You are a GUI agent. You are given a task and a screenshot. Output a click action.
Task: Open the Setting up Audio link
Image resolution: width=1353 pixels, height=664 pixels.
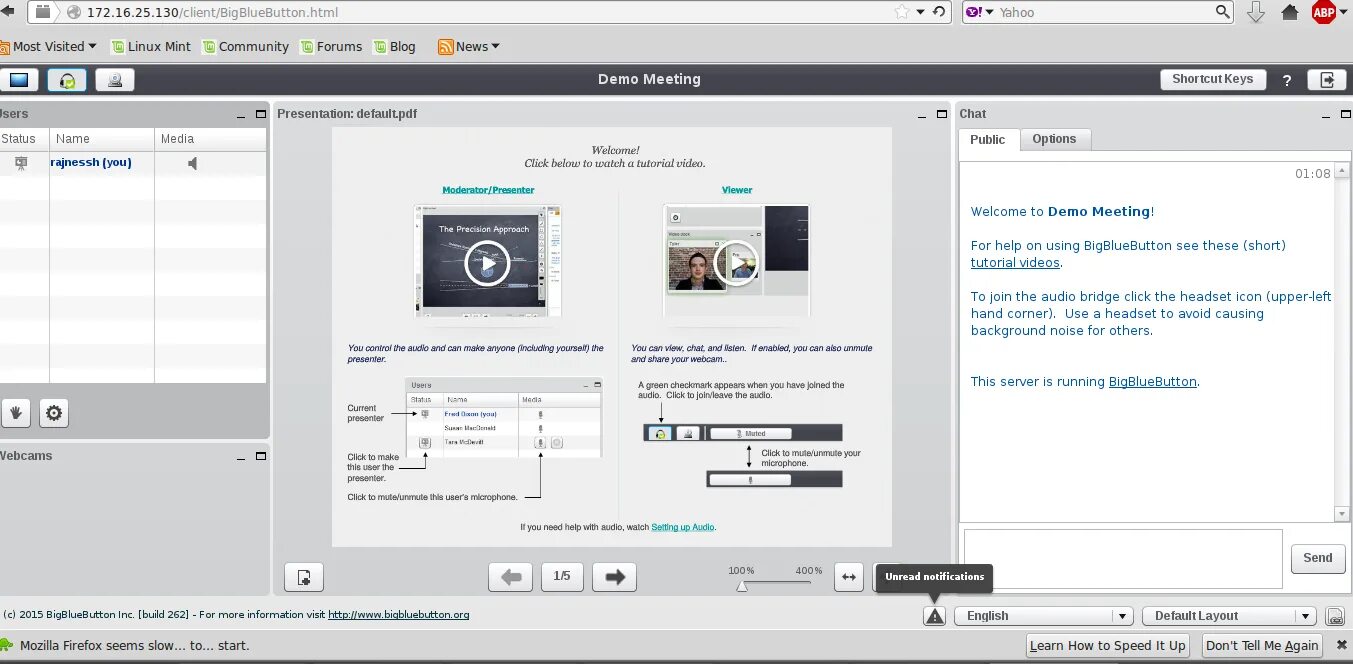click(683, 527)
